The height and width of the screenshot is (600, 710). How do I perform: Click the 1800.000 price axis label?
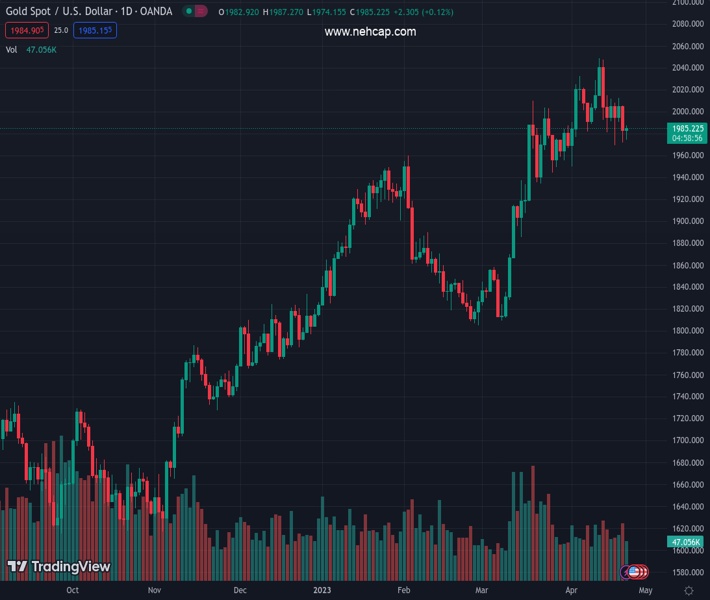tap(688, 331)
